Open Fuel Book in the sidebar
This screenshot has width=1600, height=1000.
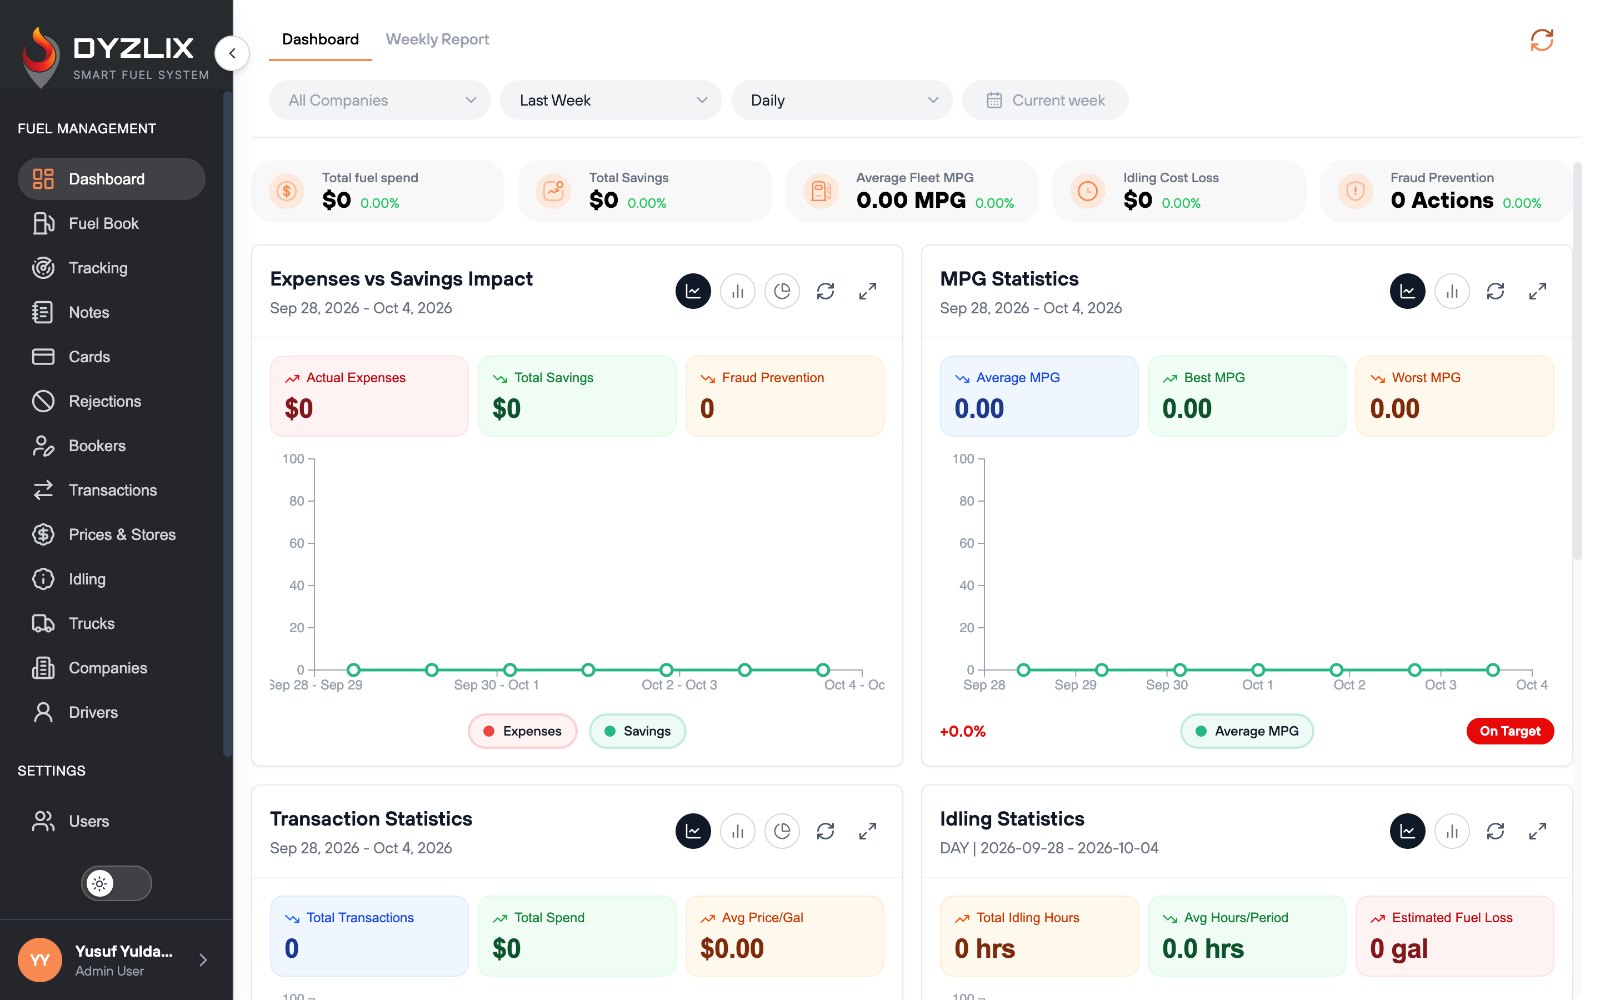(x=111, y=223)
